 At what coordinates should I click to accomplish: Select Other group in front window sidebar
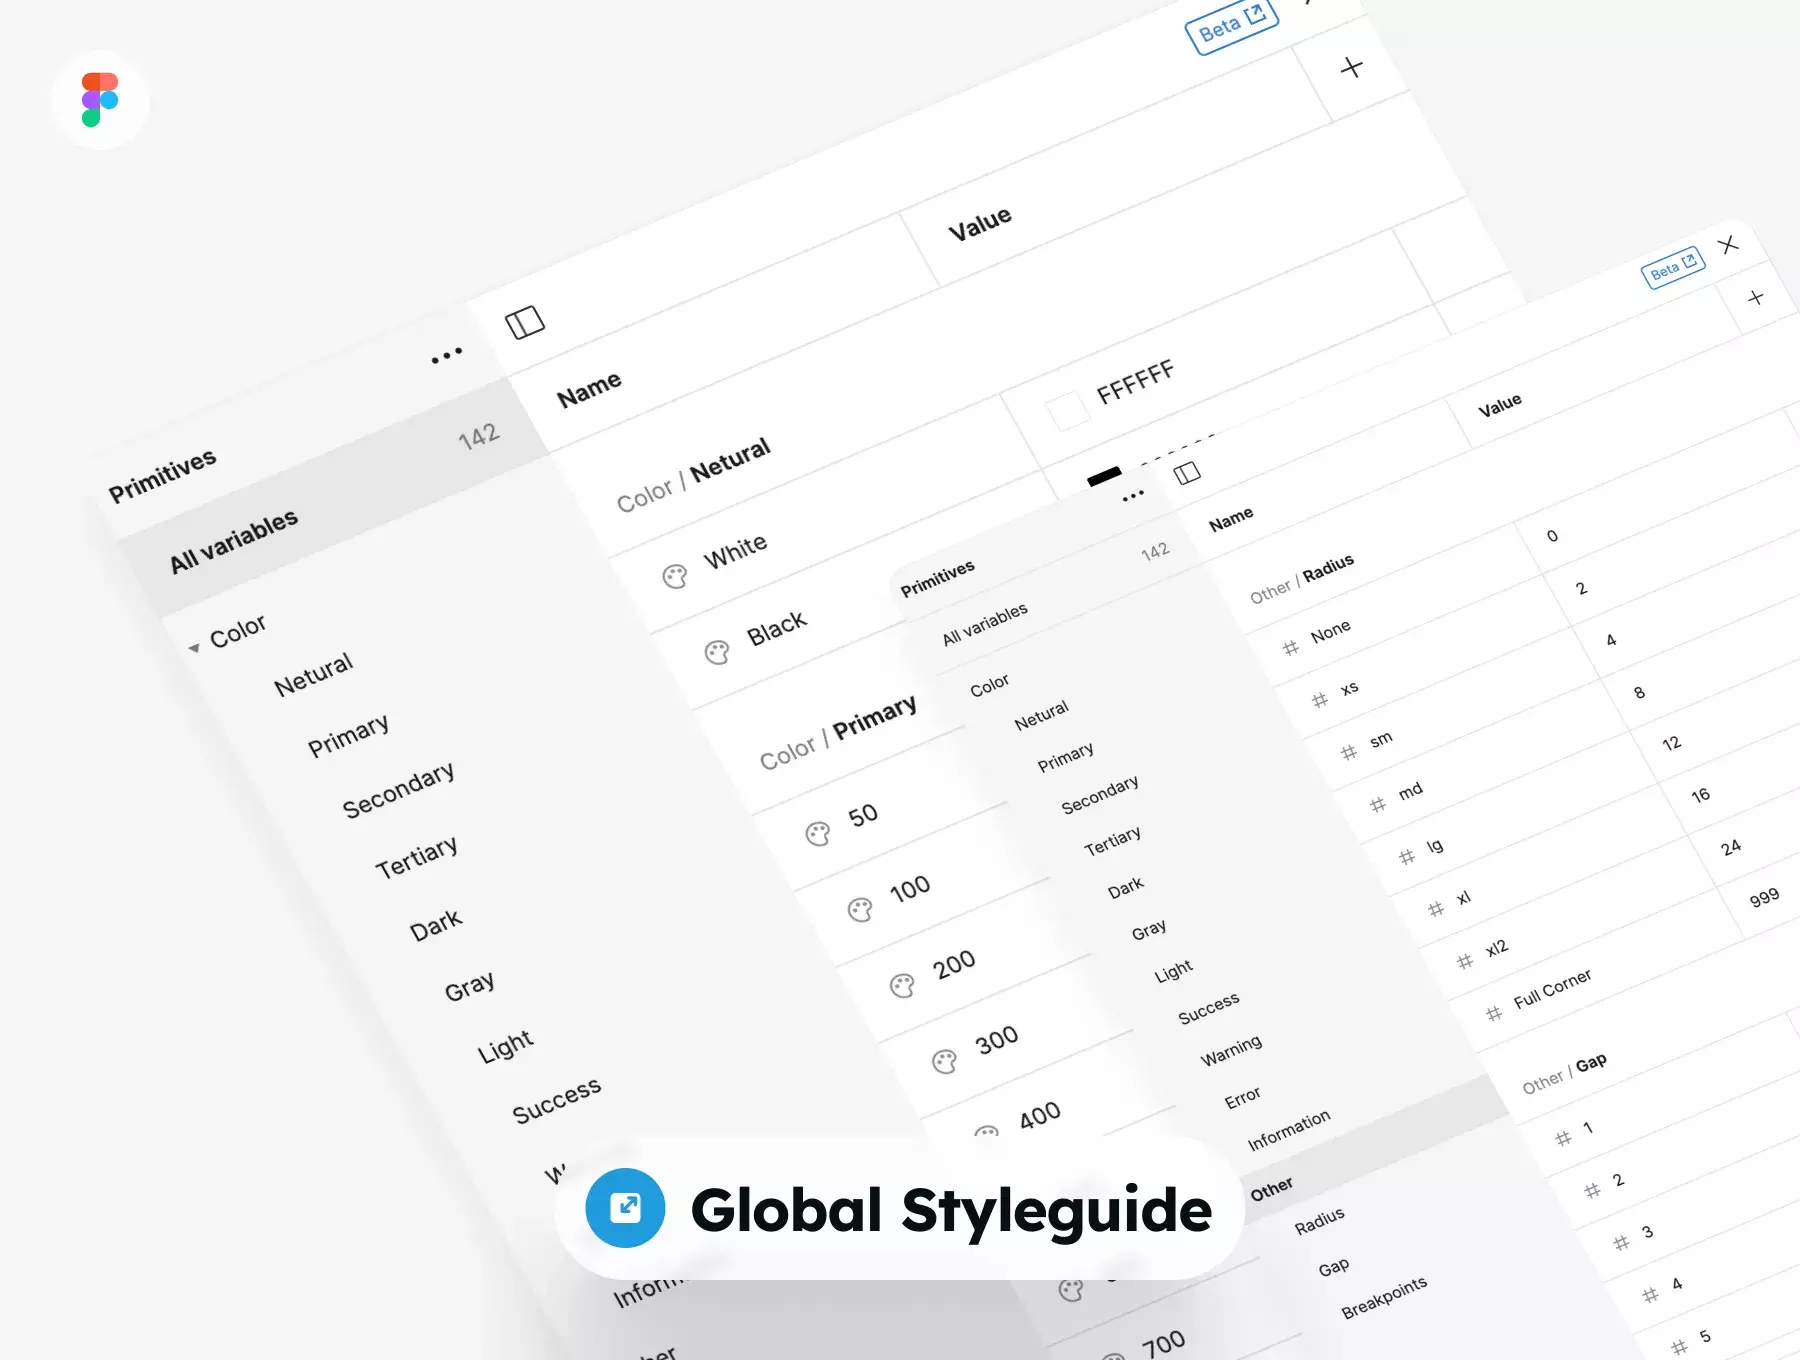pos(1271,1189)
